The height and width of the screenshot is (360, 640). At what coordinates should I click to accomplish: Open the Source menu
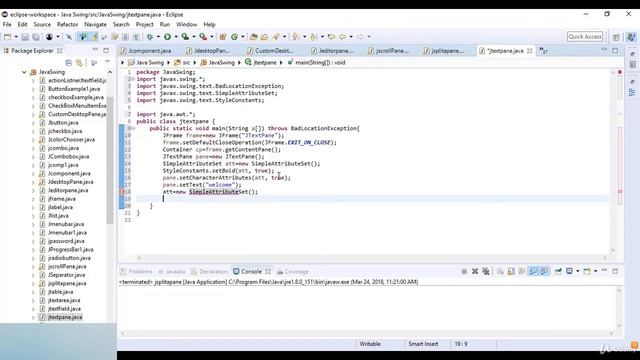click(x=42, y=24)
